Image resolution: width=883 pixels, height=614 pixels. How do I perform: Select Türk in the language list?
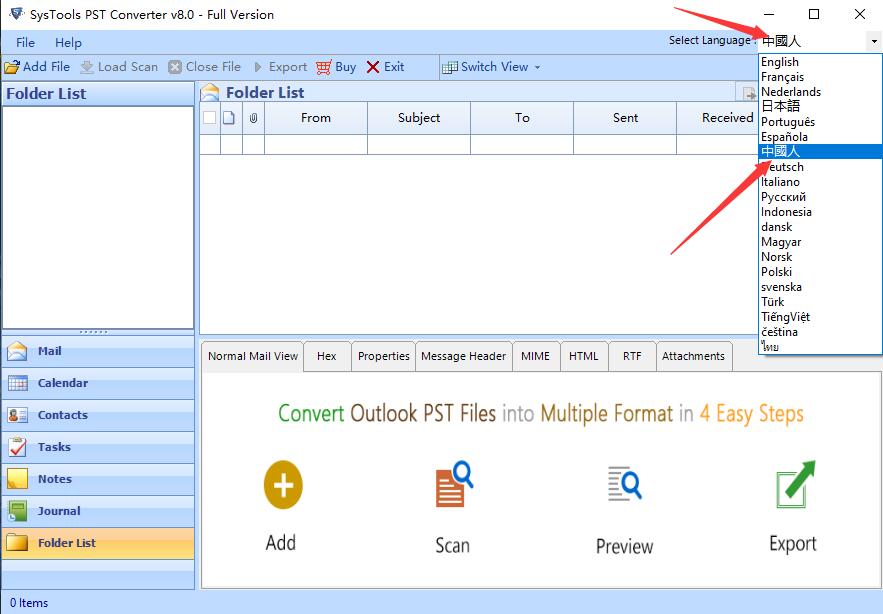pos(820,302)
